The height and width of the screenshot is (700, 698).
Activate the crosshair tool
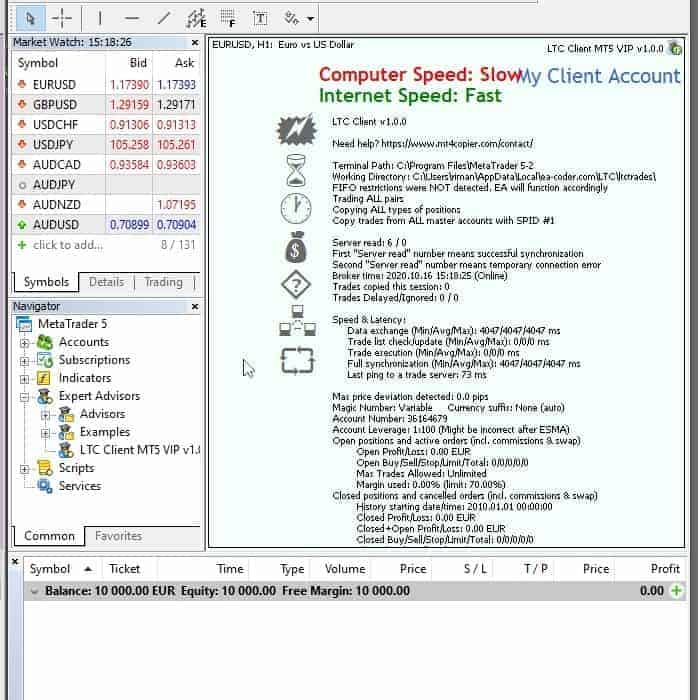pos(62,18)
